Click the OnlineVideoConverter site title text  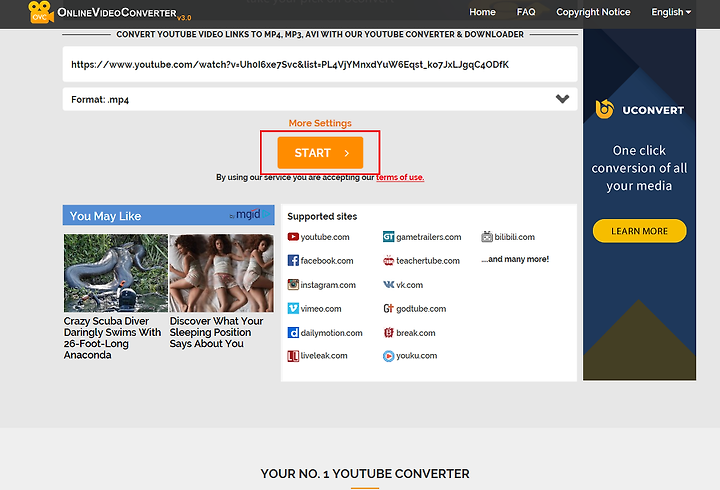point(118,13)
